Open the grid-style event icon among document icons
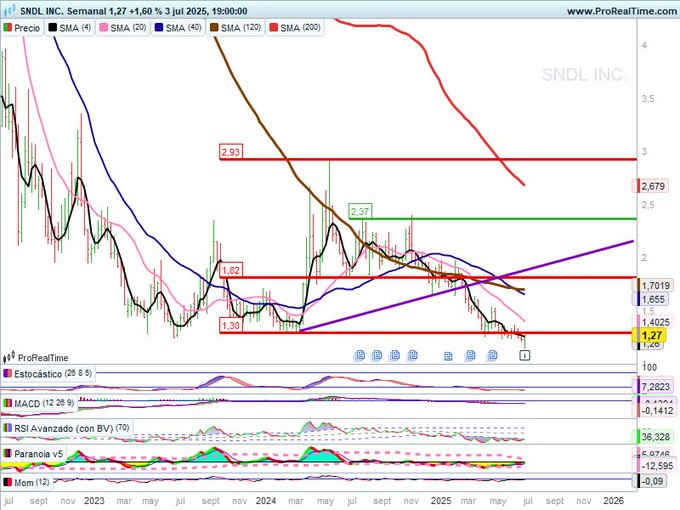This screenshot has height=510, width=680. coord(448,356)
